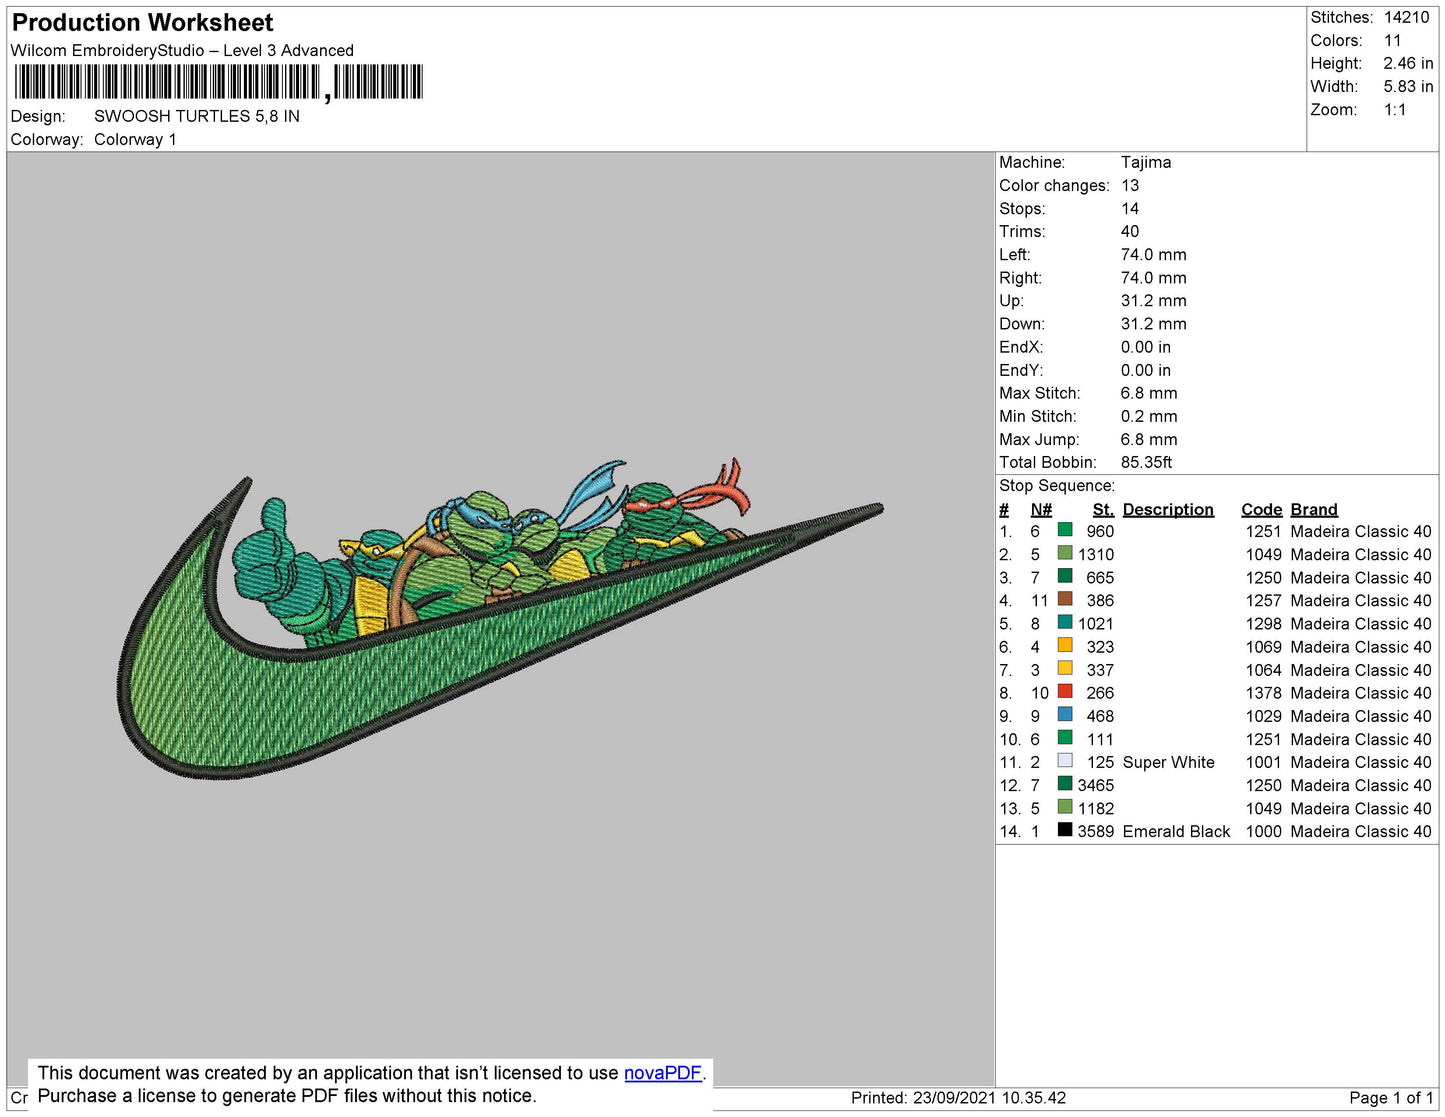The height and width of the screenshot is (1117, 1445).
Task: Click the dark green swatch with 3465 stitches
Action: pyautogui.click(x=1065, y=784)
